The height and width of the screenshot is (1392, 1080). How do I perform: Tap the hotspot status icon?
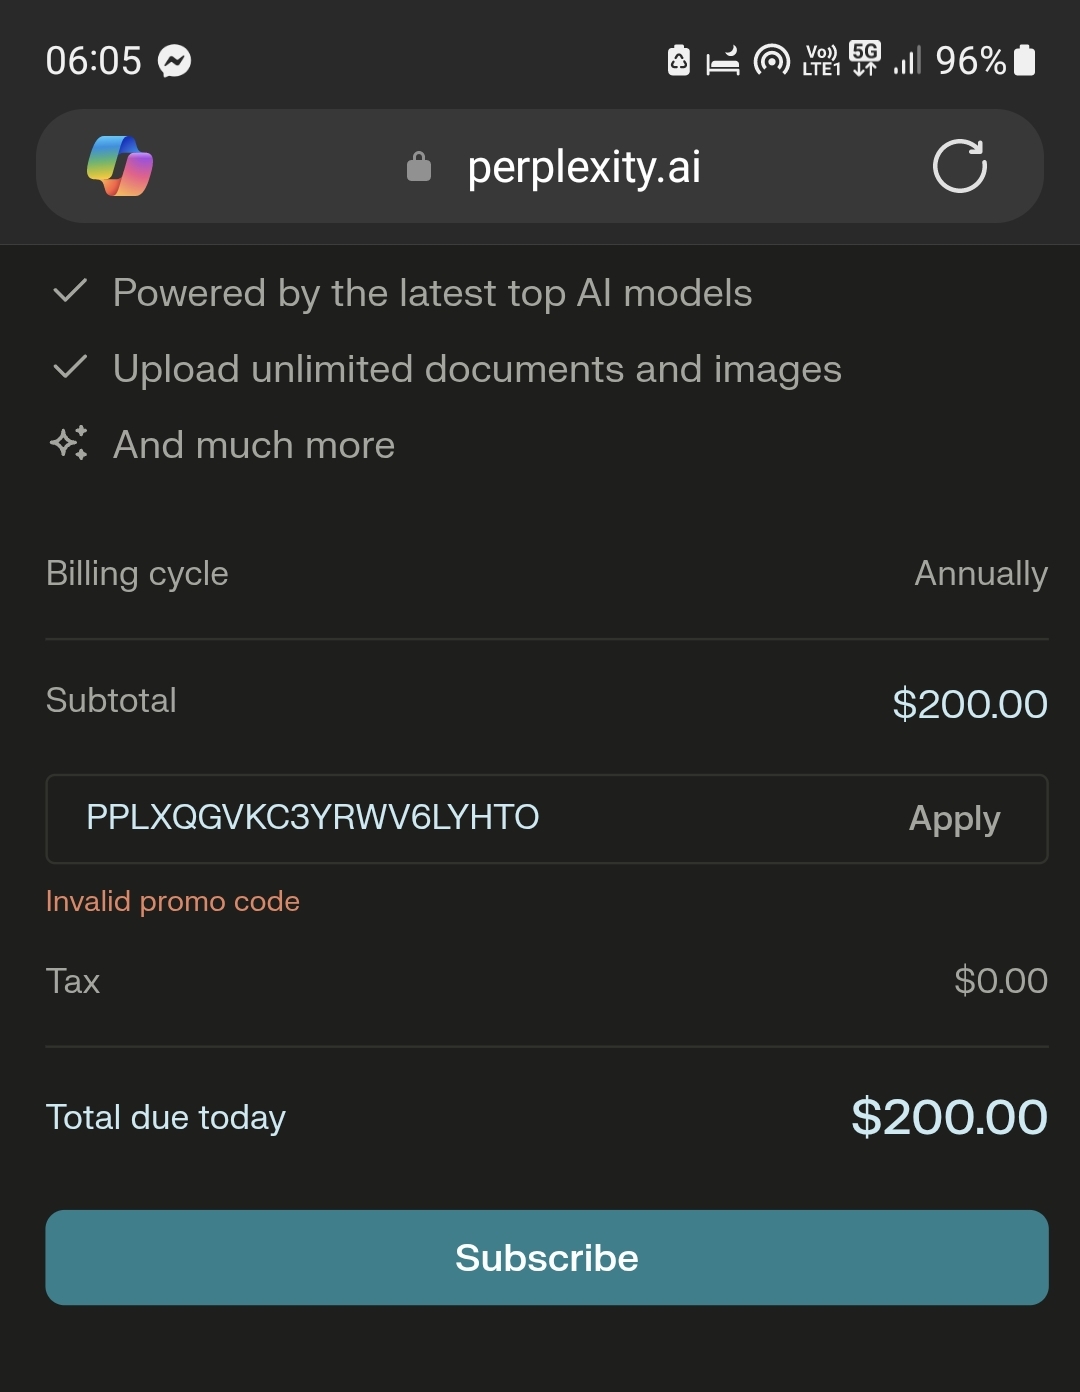771,61
